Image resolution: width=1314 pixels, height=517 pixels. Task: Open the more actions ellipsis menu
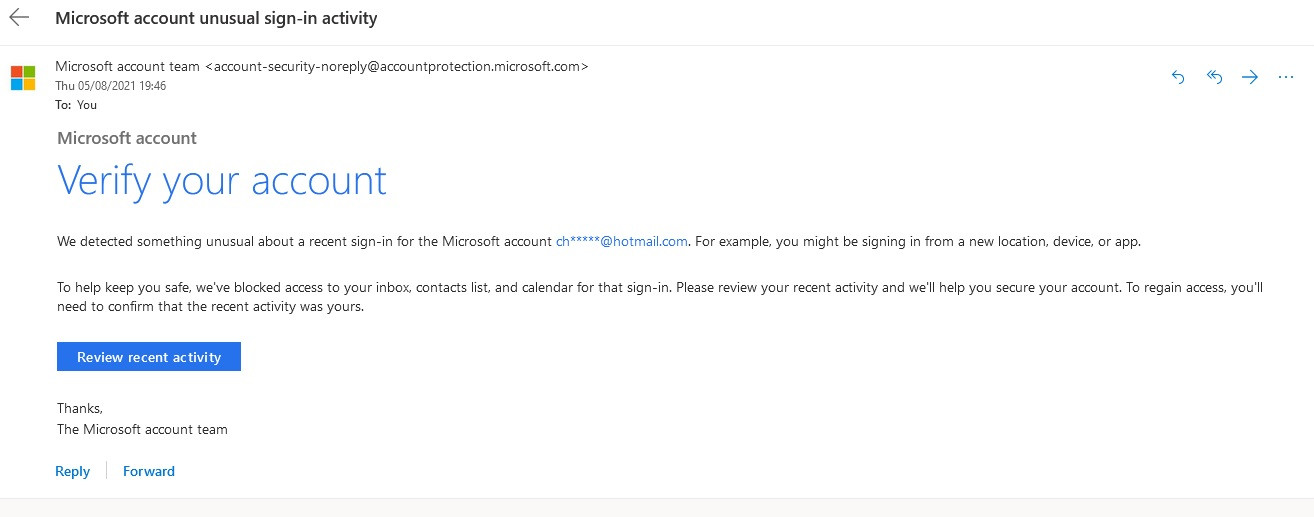click(1286, 77)
